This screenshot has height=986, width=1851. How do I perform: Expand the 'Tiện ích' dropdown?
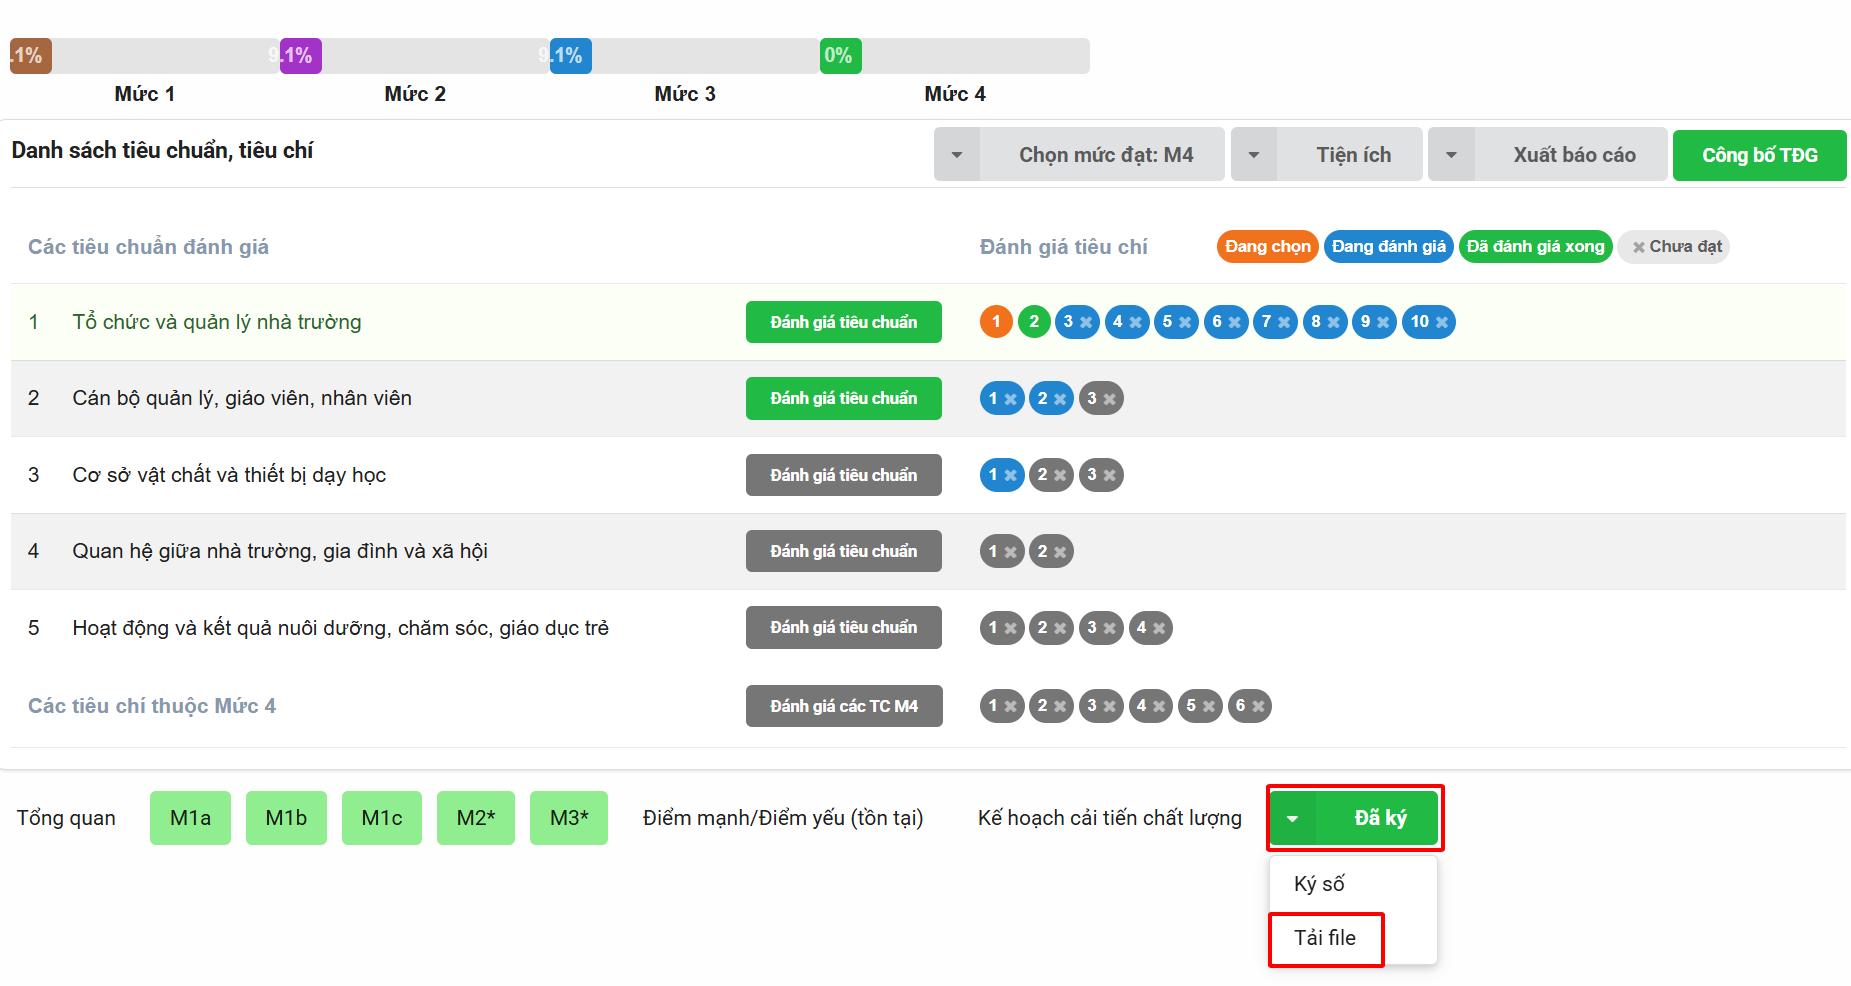click(1326, 155)
